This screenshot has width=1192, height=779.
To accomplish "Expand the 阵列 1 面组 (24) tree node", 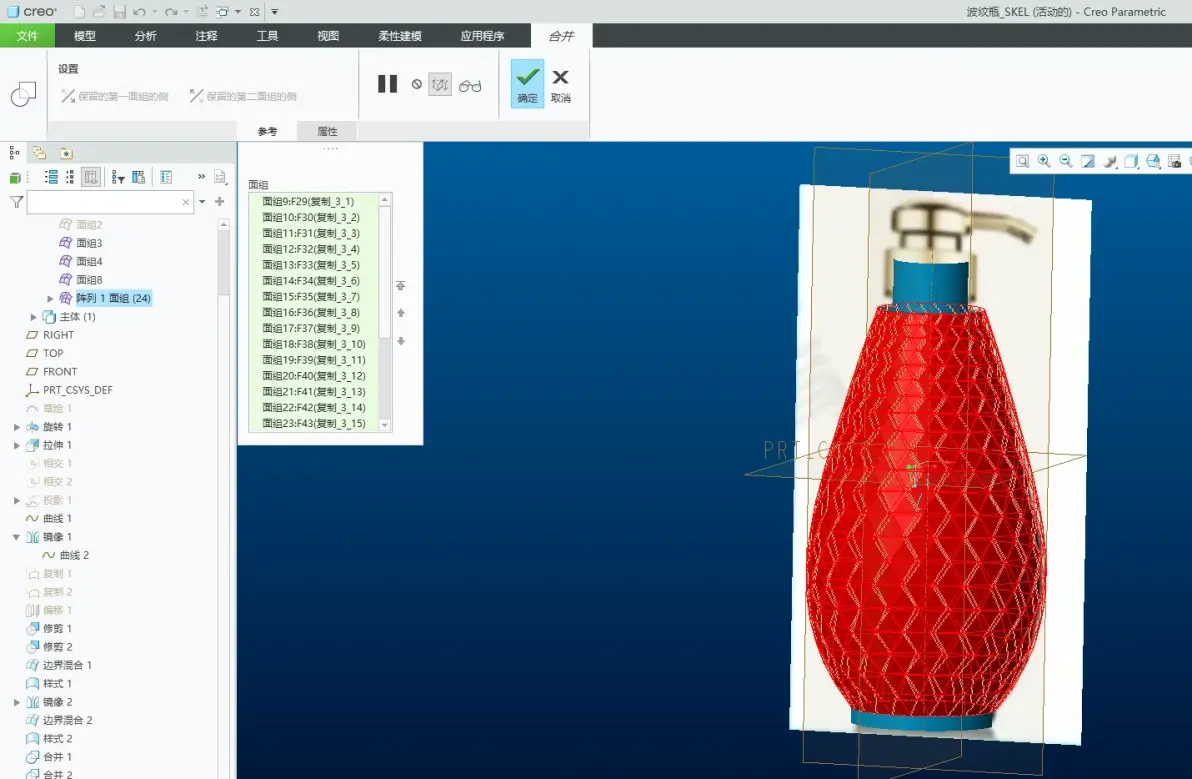I will click(x=50, y=299).
